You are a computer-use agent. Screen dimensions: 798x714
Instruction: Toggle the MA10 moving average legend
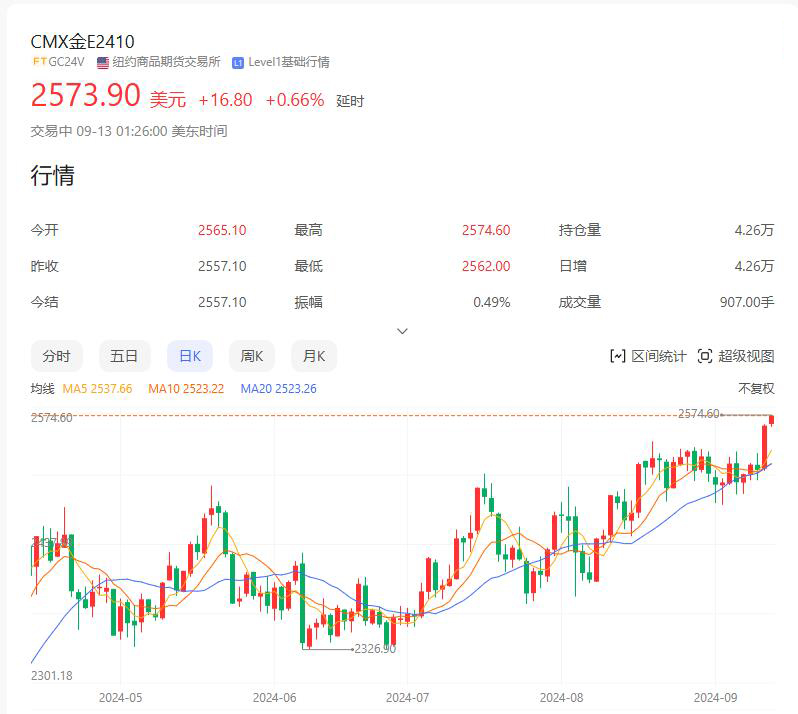186,388
